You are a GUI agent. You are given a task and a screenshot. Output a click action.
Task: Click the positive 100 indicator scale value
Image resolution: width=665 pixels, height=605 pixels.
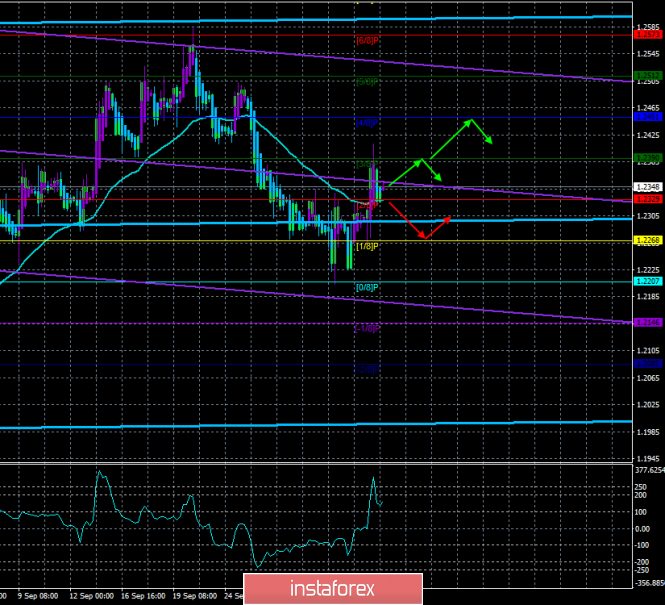click(641, 512)
